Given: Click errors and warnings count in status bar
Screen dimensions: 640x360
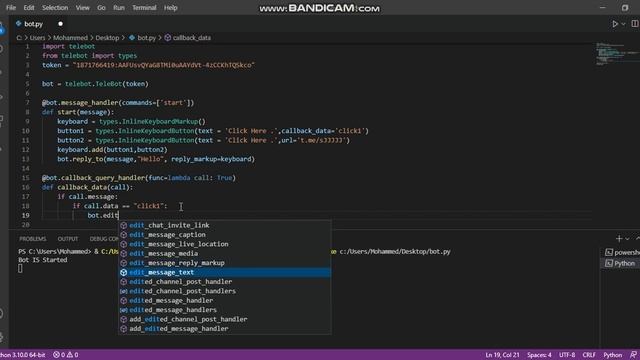Looking at the screenshot, I should (66, 355).
